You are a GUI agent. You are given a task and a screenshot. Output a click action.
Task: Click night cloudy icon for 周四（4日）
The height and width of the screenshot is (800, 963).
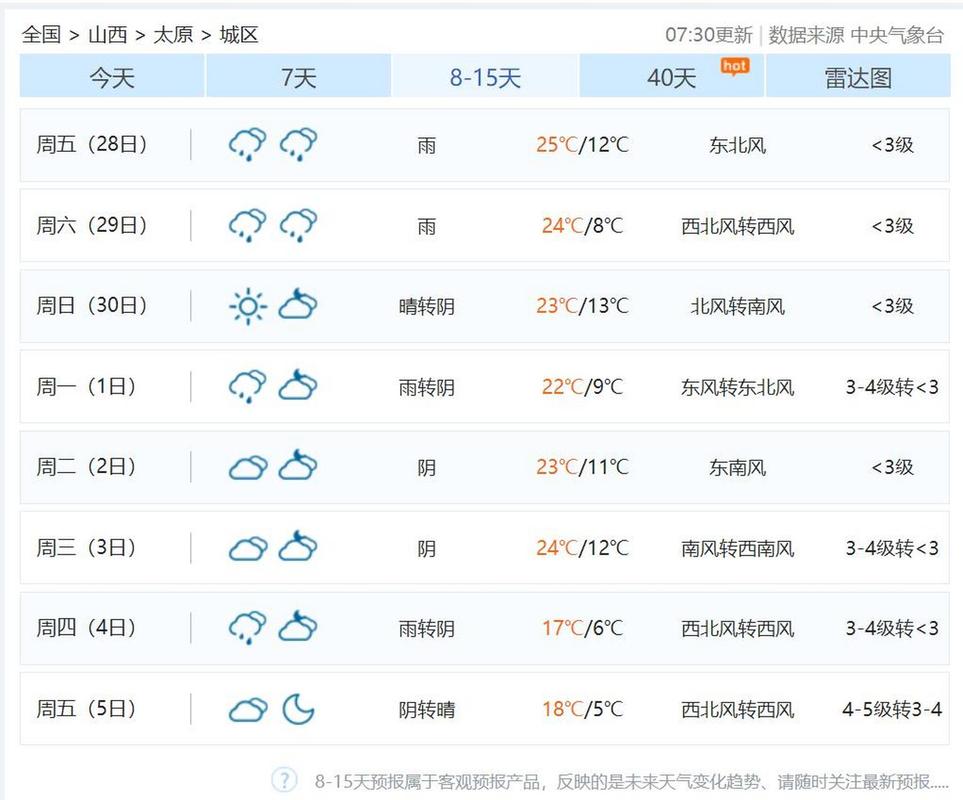(298, 626)
